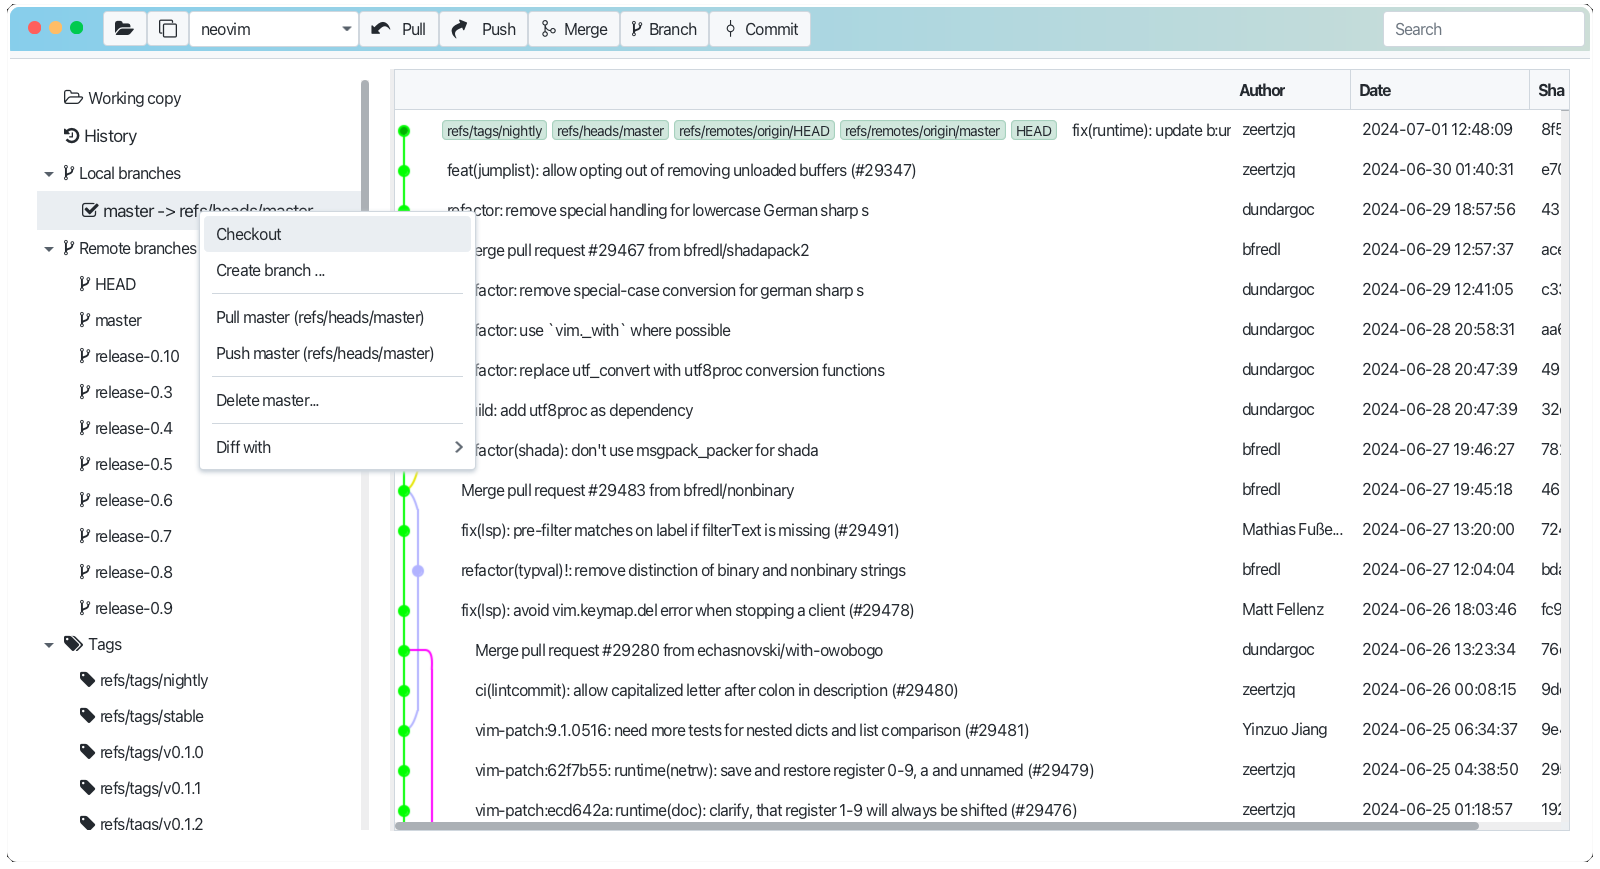This screenshot has width=1600, height=869.
Task: Click horizontal scrollbar of commit list
Action: coord(937,826)
